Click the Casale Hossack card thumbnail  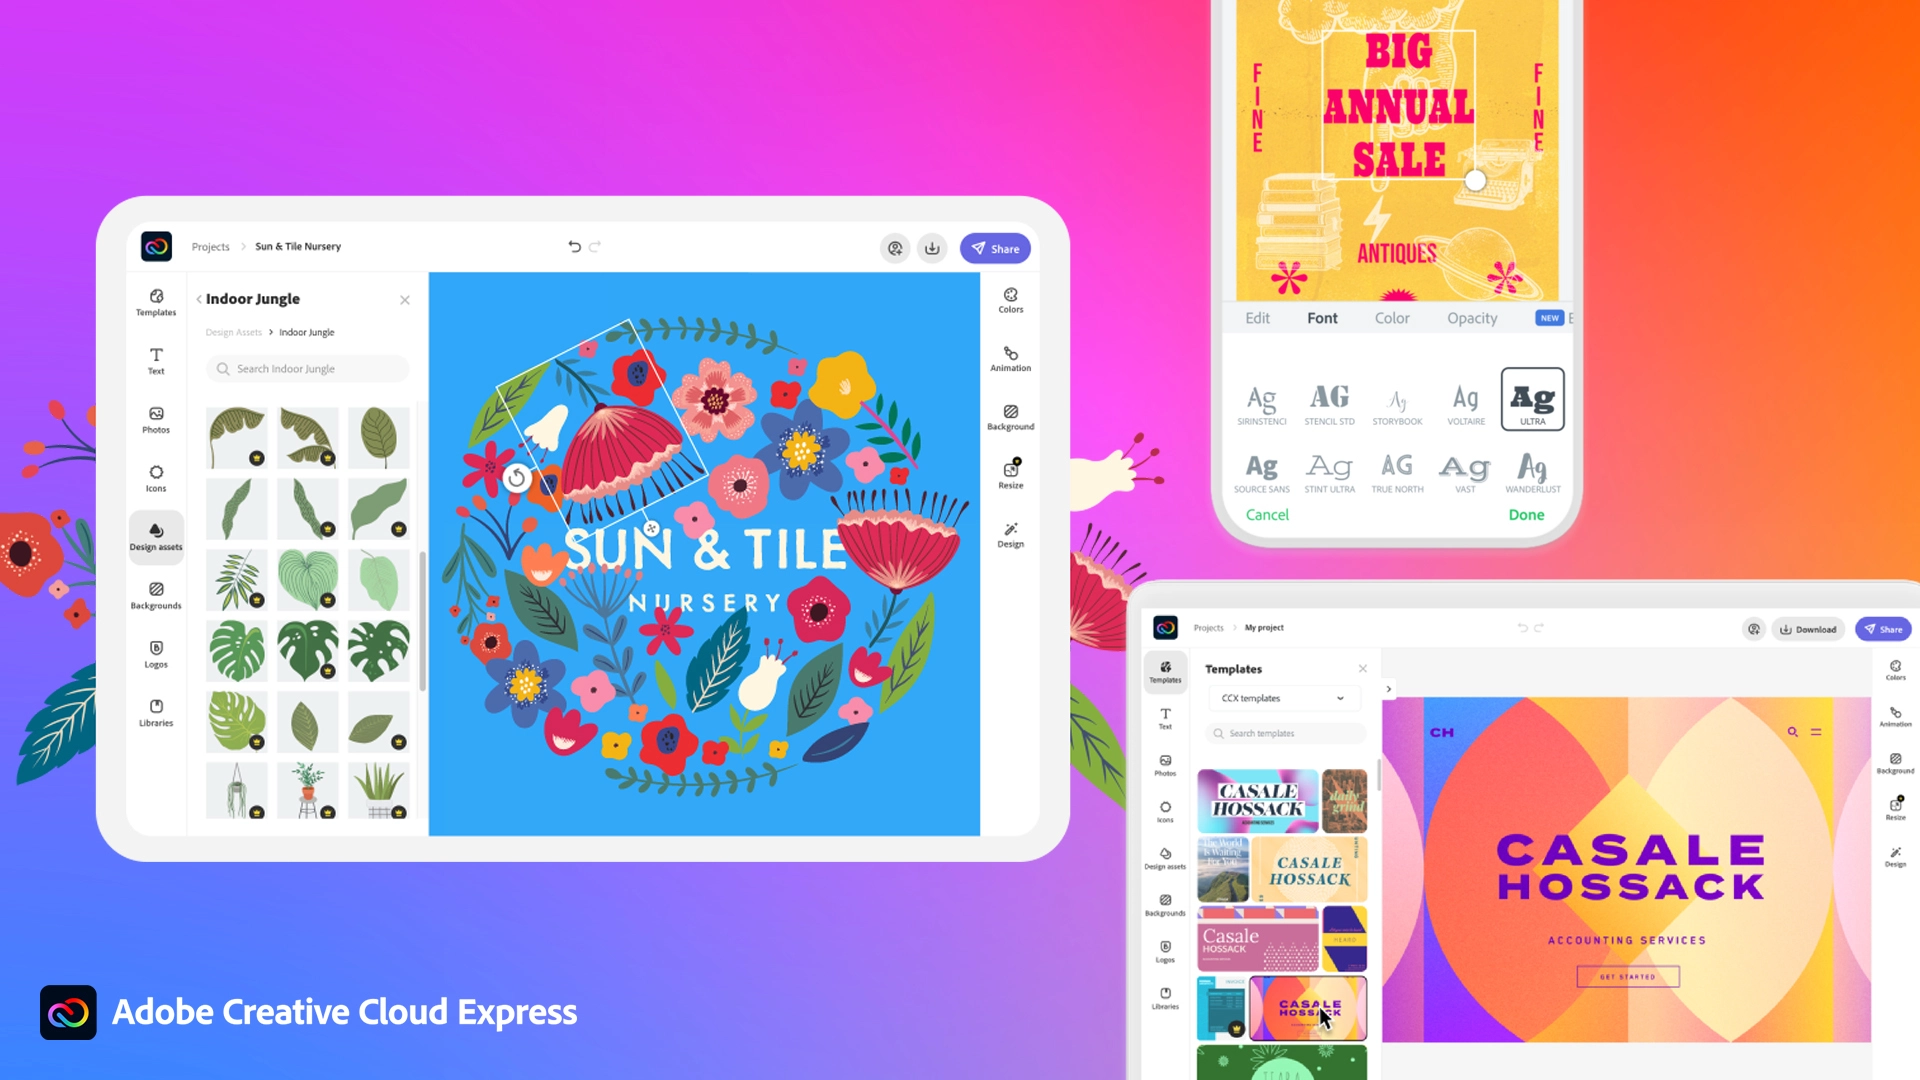point(1303,1007)
